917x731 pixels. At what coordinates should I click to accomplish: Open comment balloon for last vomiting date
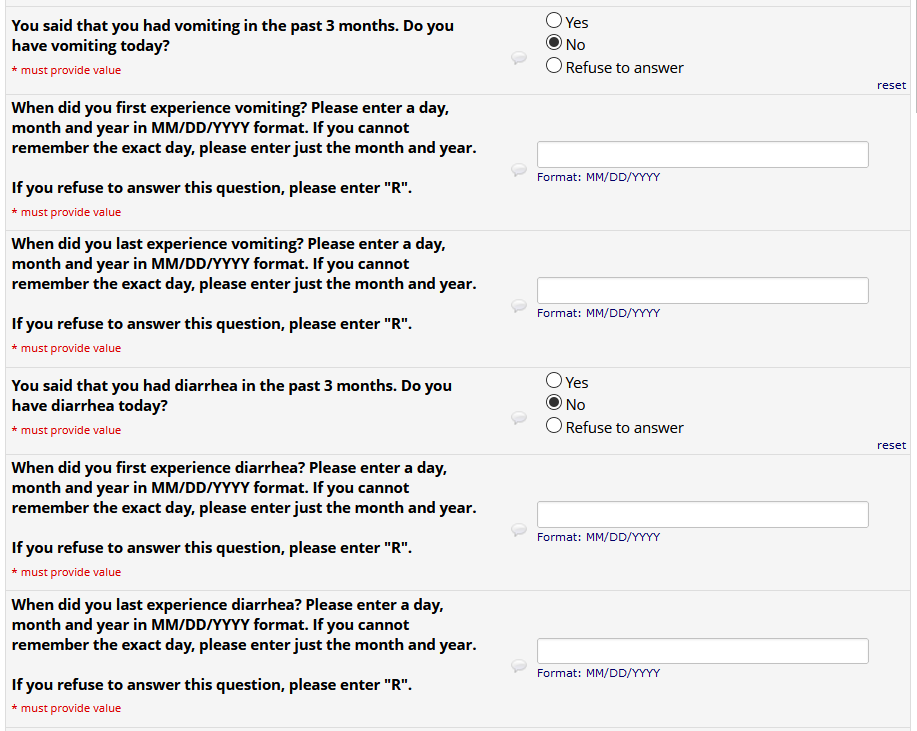[519, 306]
